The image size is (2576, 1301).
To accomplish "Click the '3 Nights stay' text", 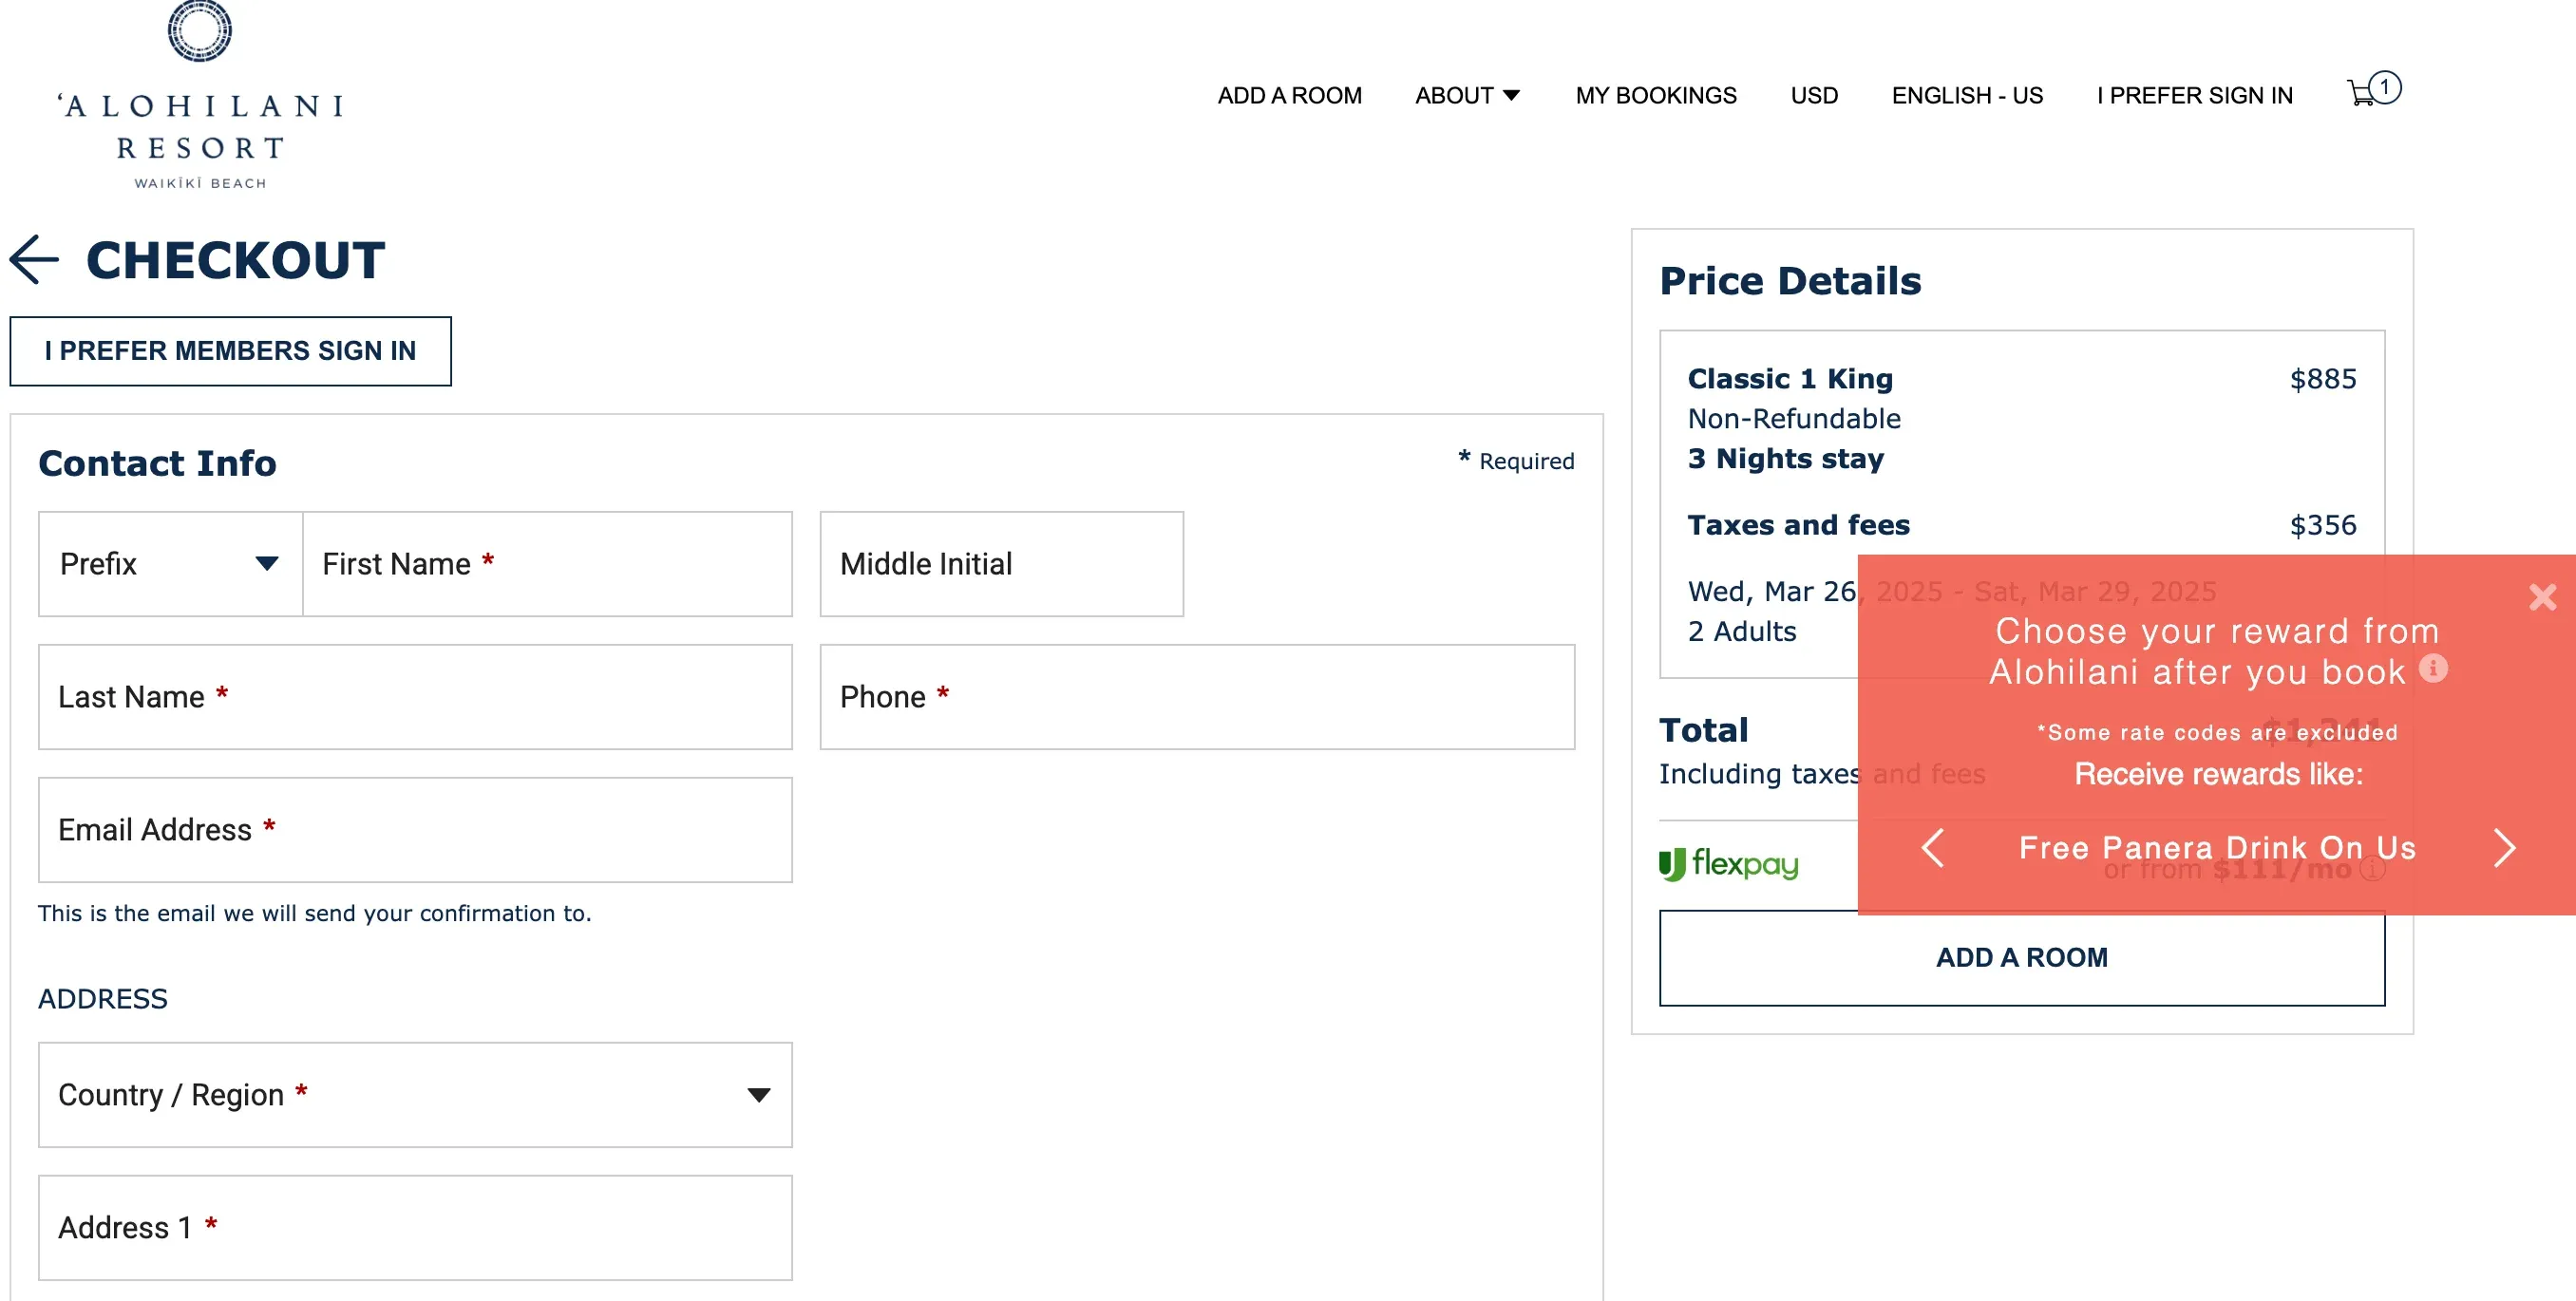I will (x=1786, y=459).
